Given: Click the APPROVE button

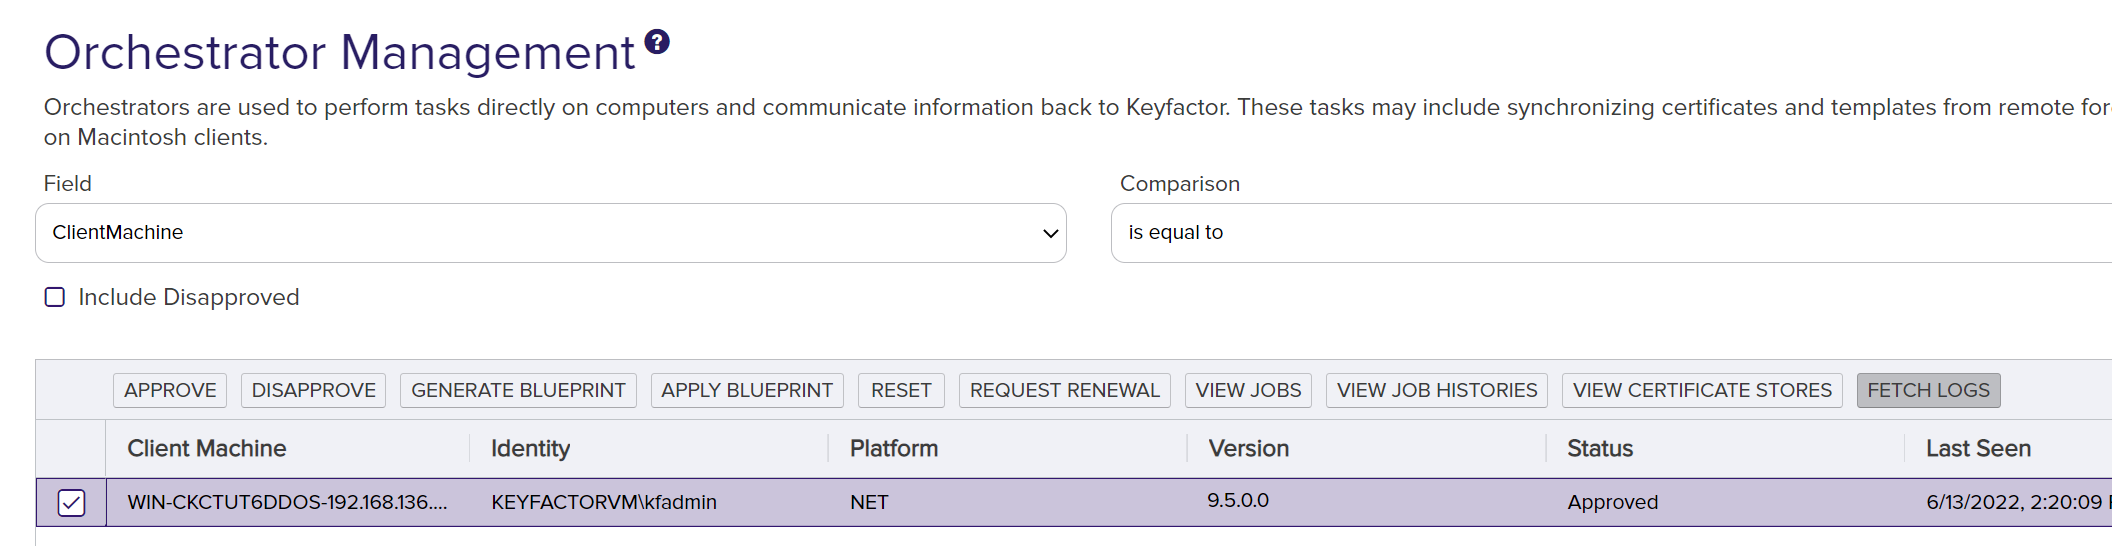Looking at the screenshot, I should click(x=170, y=390).
